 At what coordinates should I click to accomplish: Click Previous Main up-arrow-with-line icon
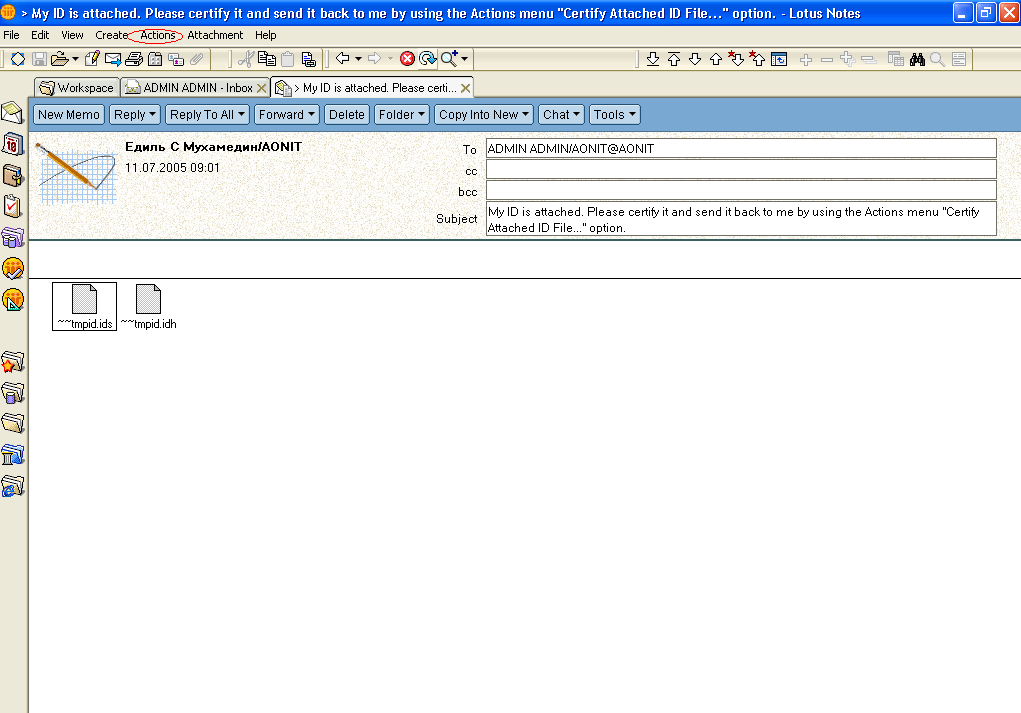[674, 59]
